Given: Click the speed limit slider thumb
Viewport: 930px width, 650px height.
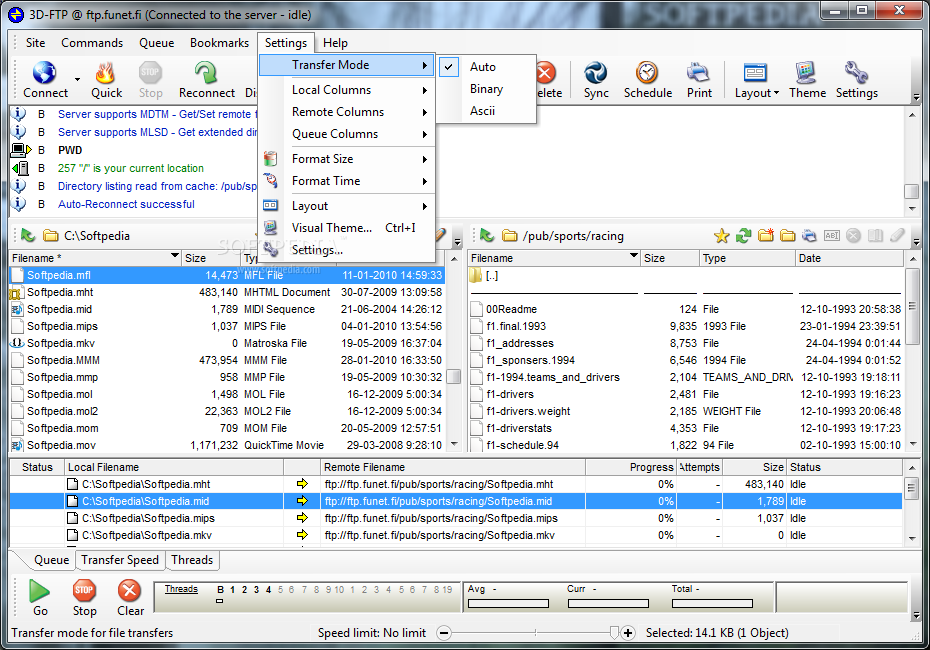Looking at the screenshot, I should (614, 633).
